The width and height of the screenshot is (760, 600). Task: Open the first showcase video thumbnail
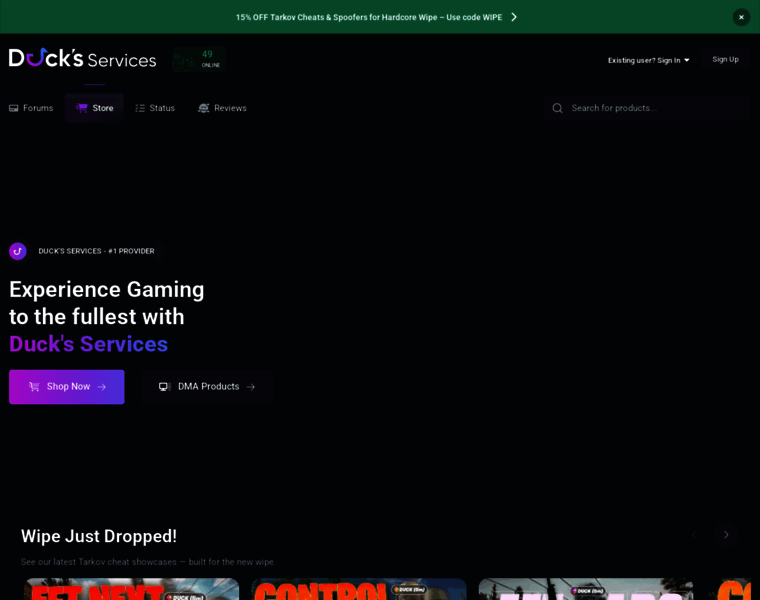pyautogui.click(x=132, y=589)
